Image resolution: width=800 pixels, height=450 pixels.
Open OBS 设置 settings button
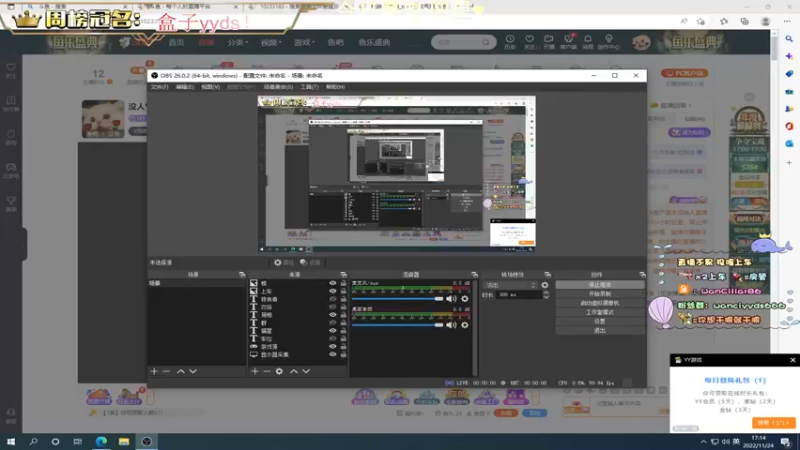599,321
